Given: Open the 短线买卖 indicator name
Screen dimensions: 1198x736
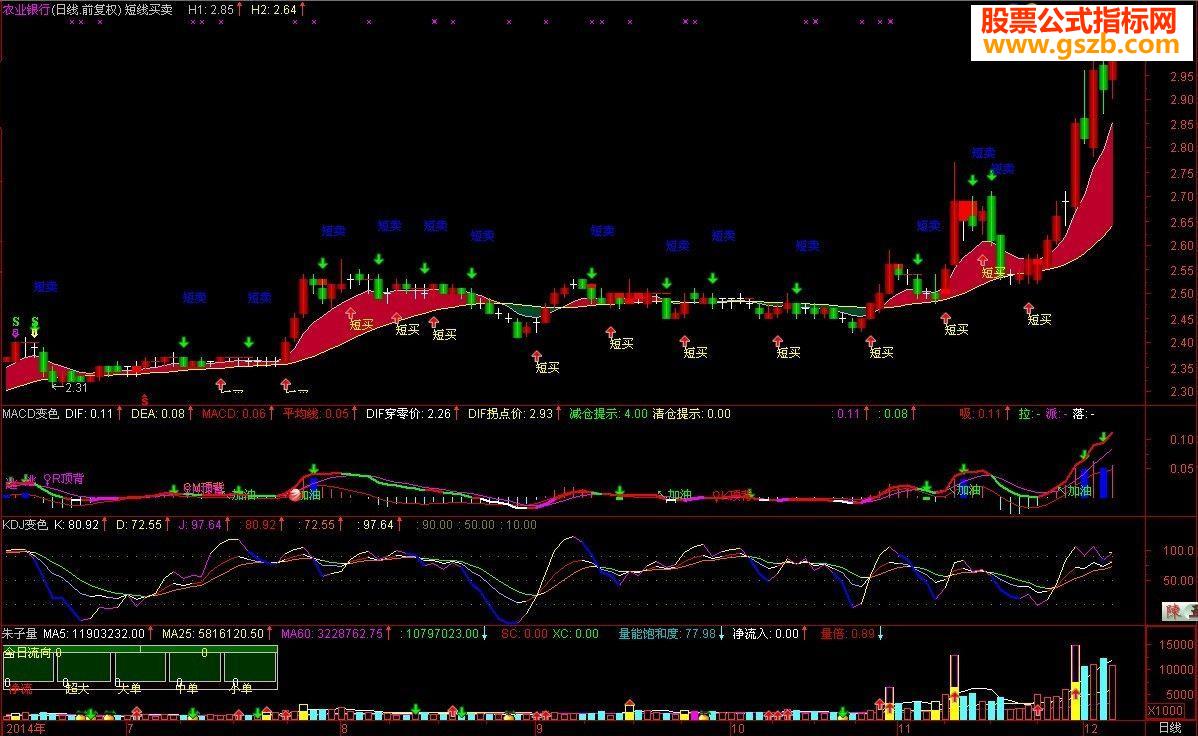Looking at the screenshot, I should coord(149,10).
